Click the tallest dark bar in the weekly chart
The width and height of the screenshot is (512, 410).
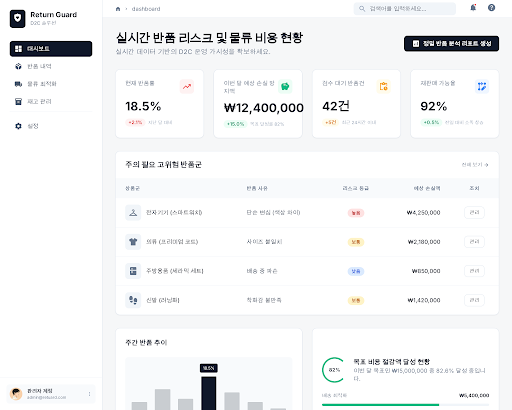click(209, 393)
